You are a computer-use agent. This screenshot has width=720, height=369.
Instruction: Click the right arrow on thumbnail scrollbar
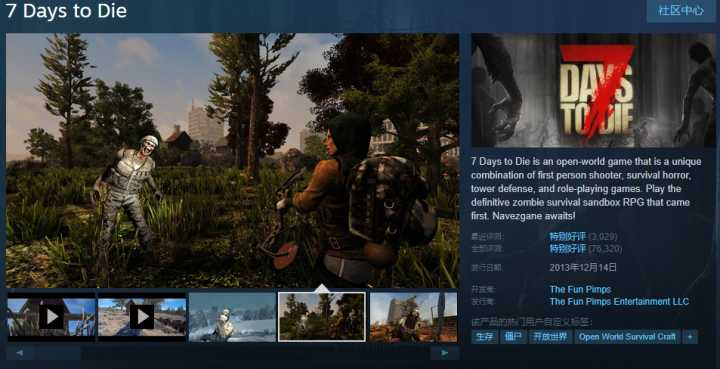click(x=444, y=353)
